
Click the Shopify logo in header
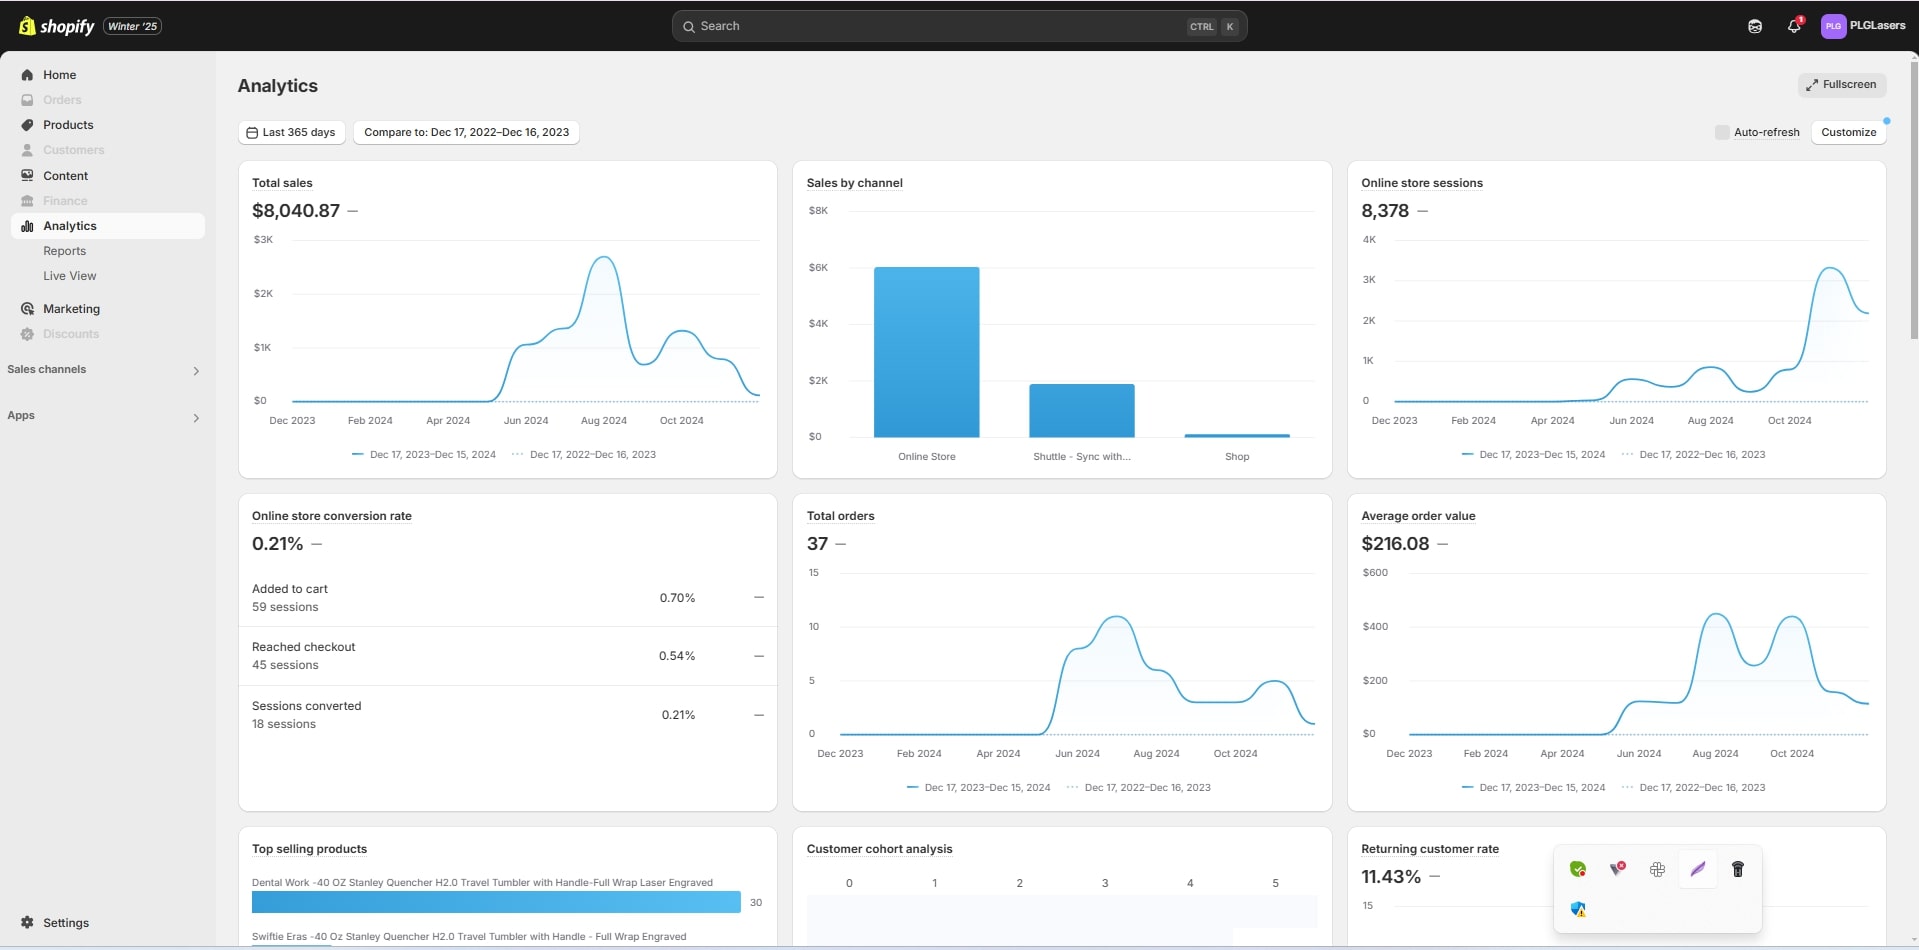pyautogui.click(x=57, y=26)
